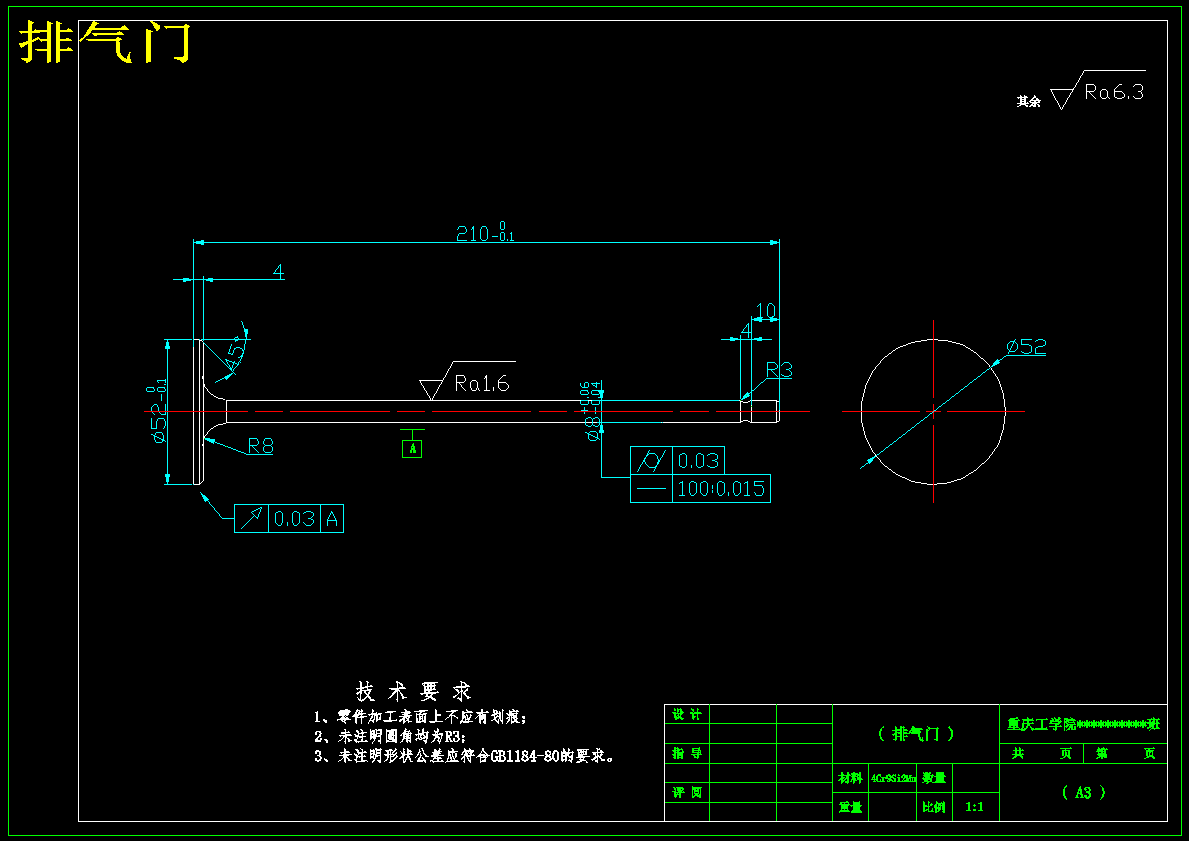This screenshot has width=1189, height=841.
Task: Click datum reference "A" in the runout tolerance frame
Action: (x=332, y=519)
